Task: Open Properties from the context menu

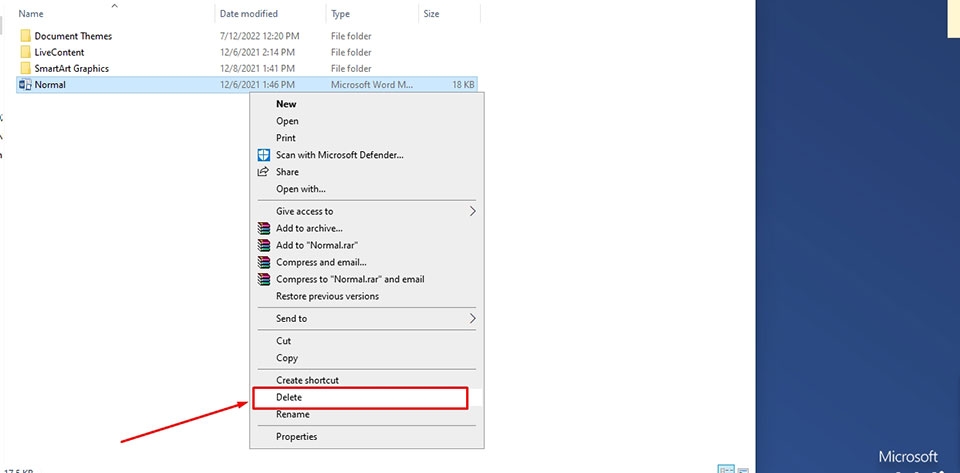Action: coord(296,436)
